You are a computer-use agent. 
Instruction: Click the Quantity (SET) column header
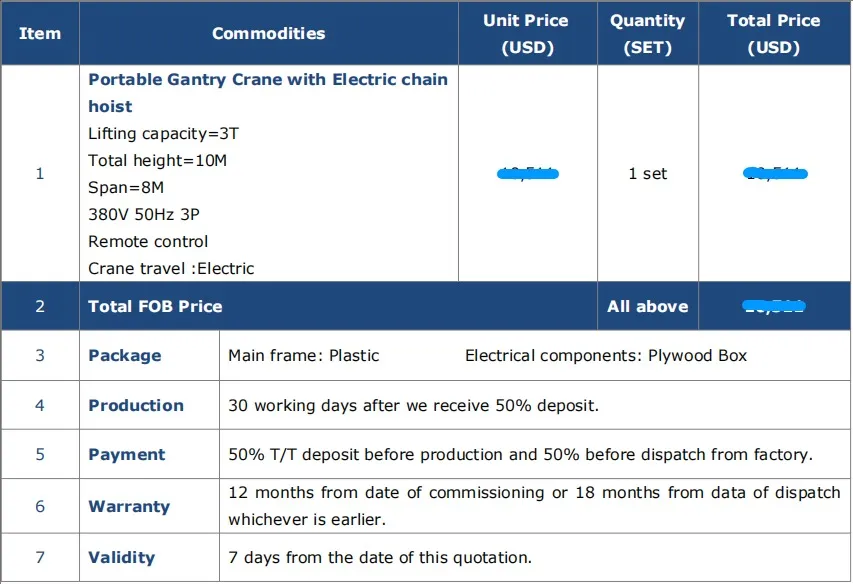(x=647, y=34)
